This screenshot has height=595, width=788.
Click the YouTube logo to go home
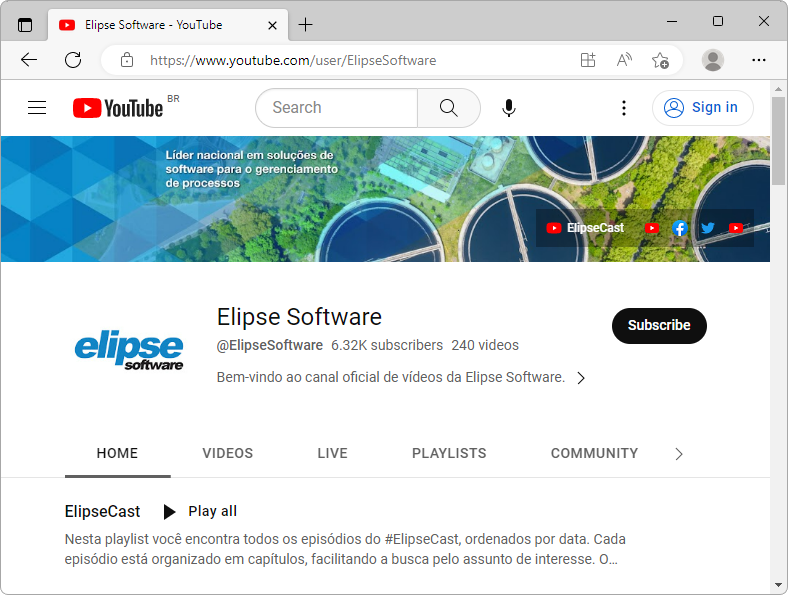pos(118,108)
